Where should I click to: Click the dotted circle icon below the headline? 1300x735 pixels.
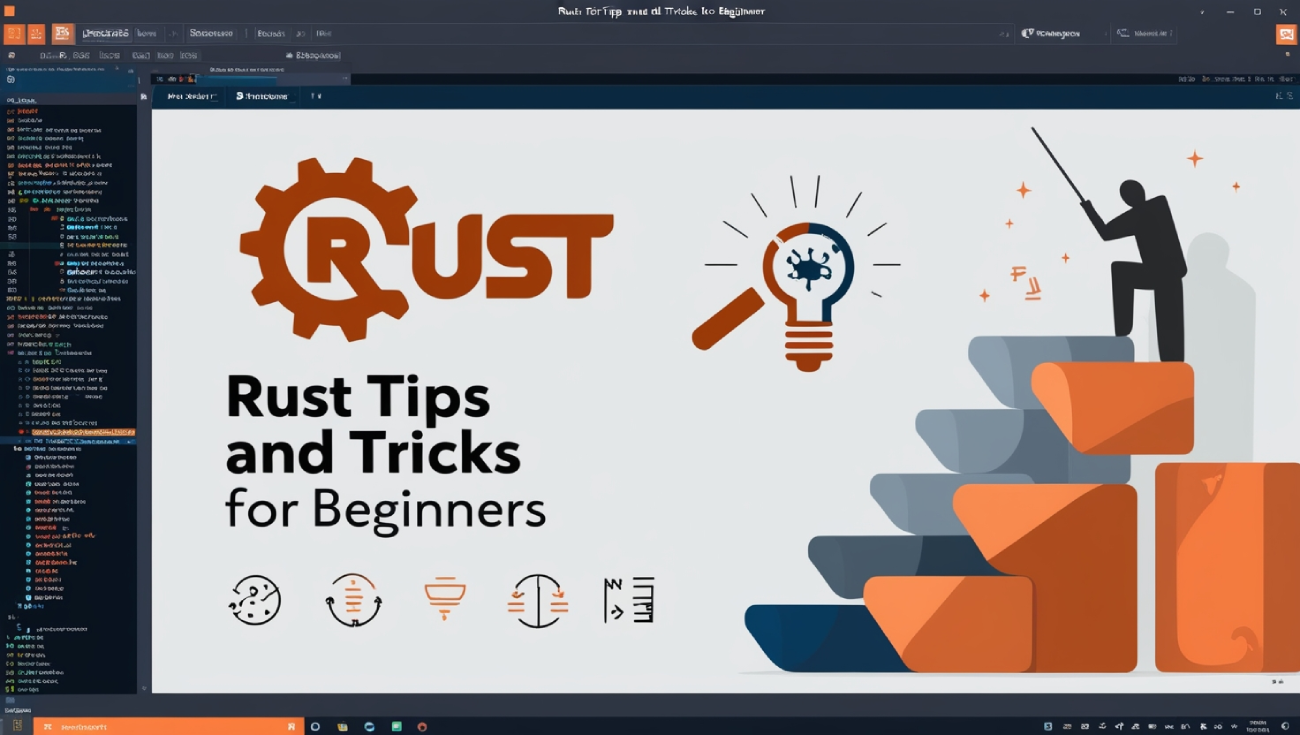[255, 600]
